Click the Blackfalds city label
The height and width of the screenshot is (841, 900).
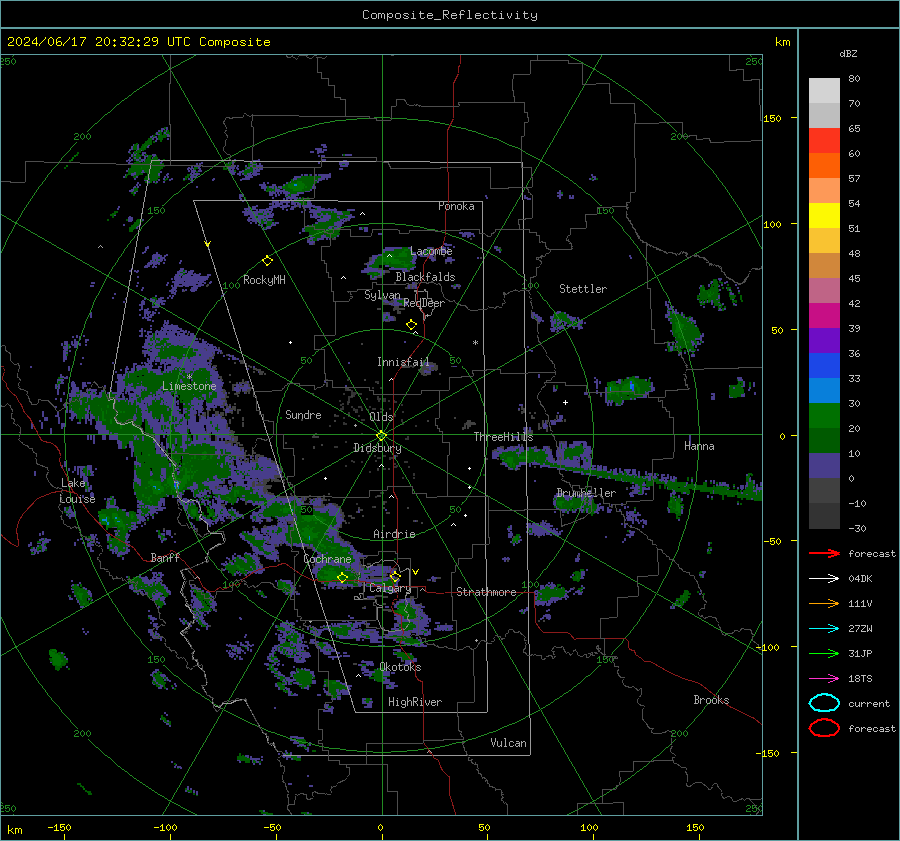[x=425, y=277]
